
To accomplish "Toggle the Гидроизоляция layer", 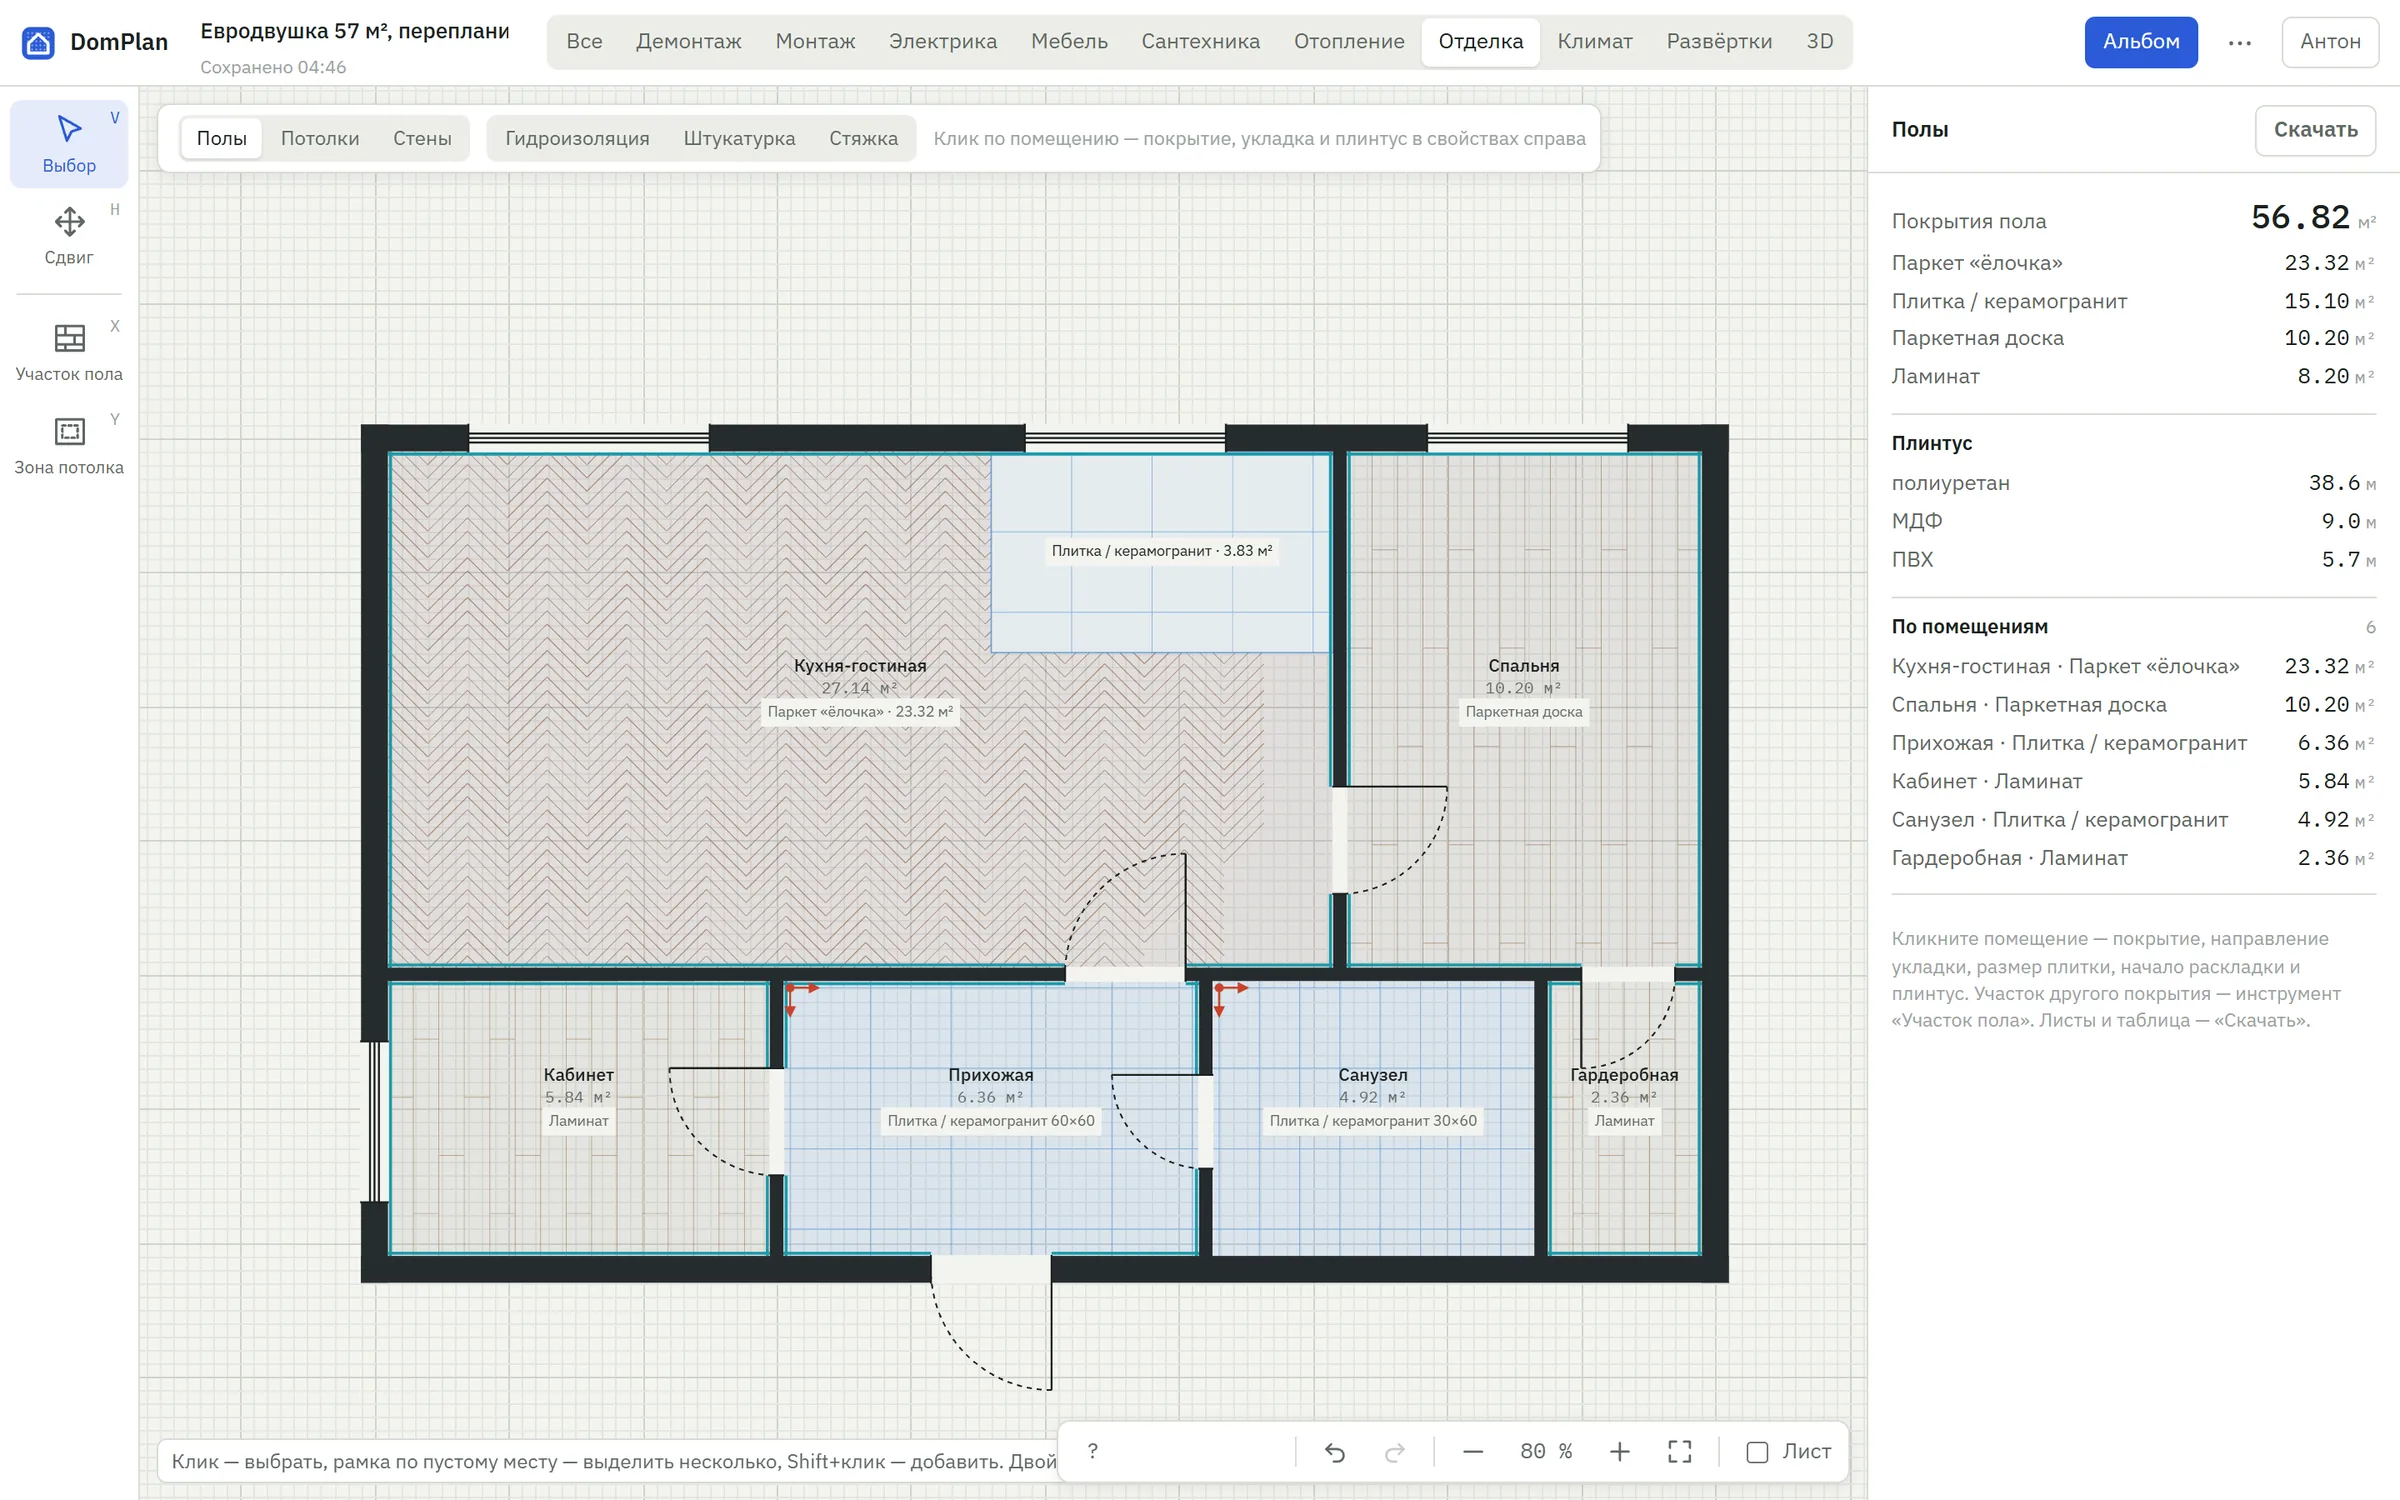I will [x=577, y=138].
